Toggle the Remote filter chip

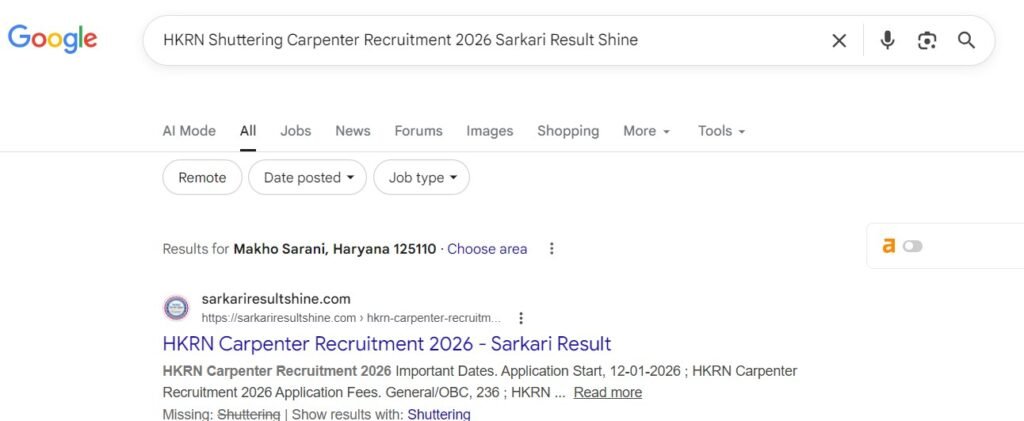coord(202,177)
